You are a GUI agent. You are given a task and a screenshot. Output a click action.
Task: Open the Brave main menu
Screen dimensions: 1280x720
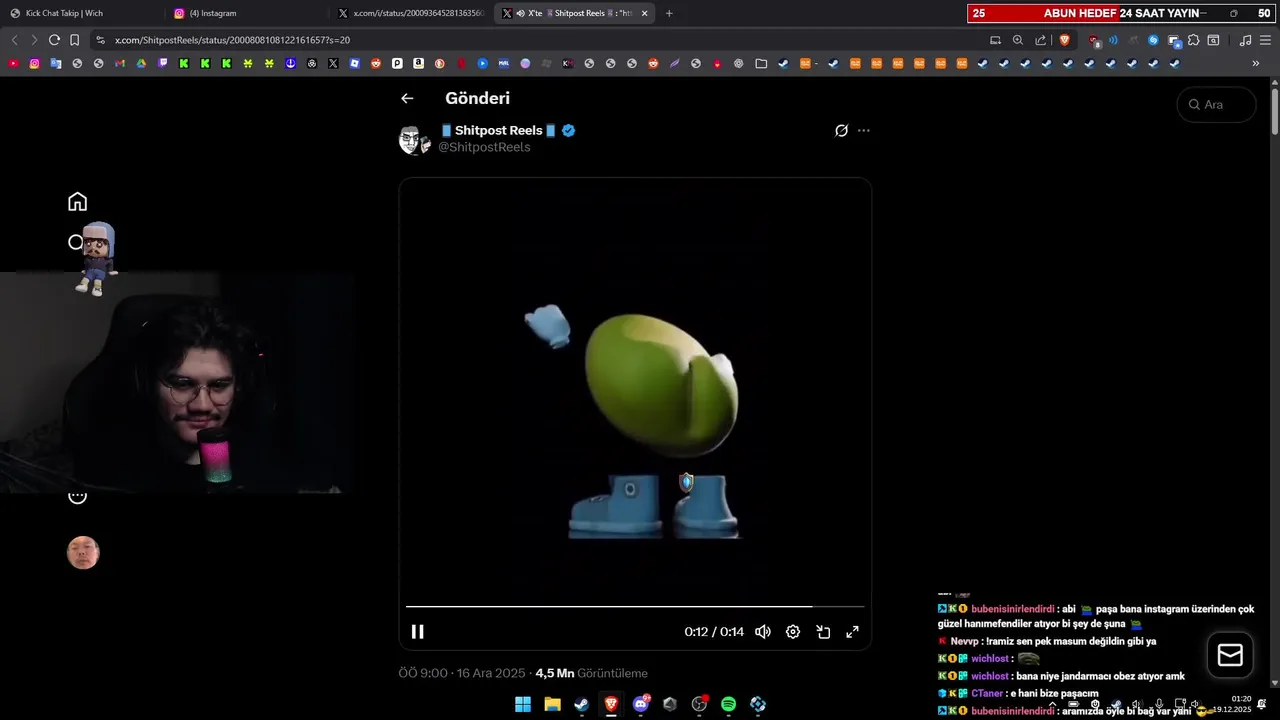click(1266, 40)
